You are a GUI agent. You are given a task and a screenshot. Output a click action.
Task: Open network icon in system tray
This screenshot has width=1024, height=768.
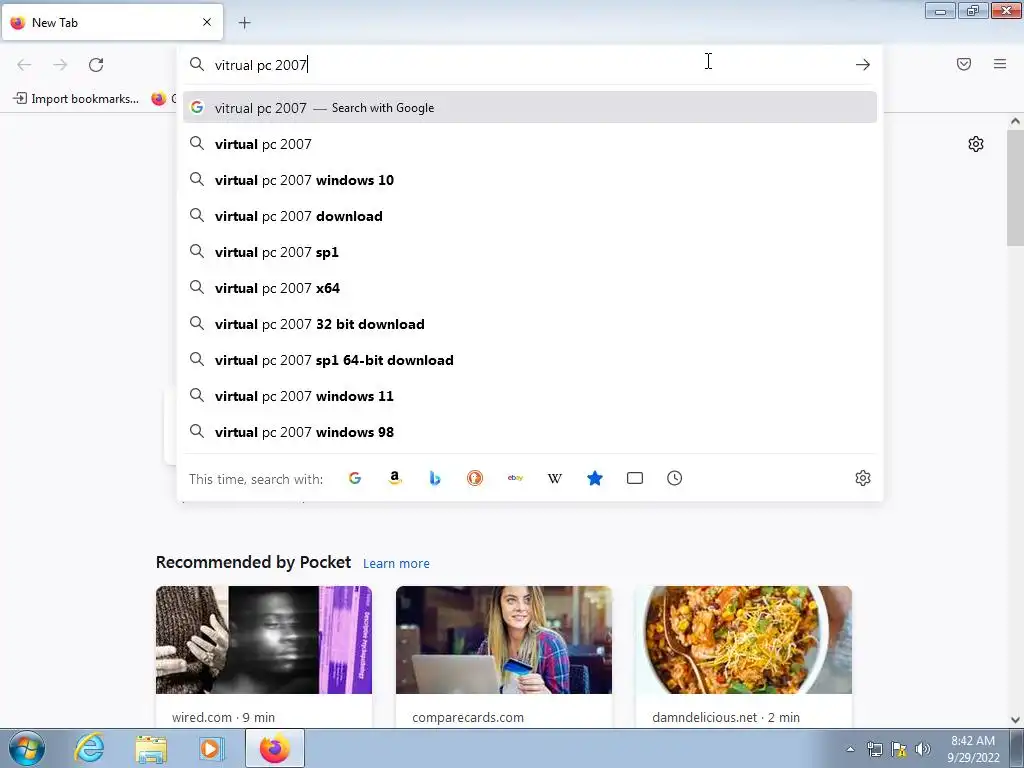tap(874, 749)
